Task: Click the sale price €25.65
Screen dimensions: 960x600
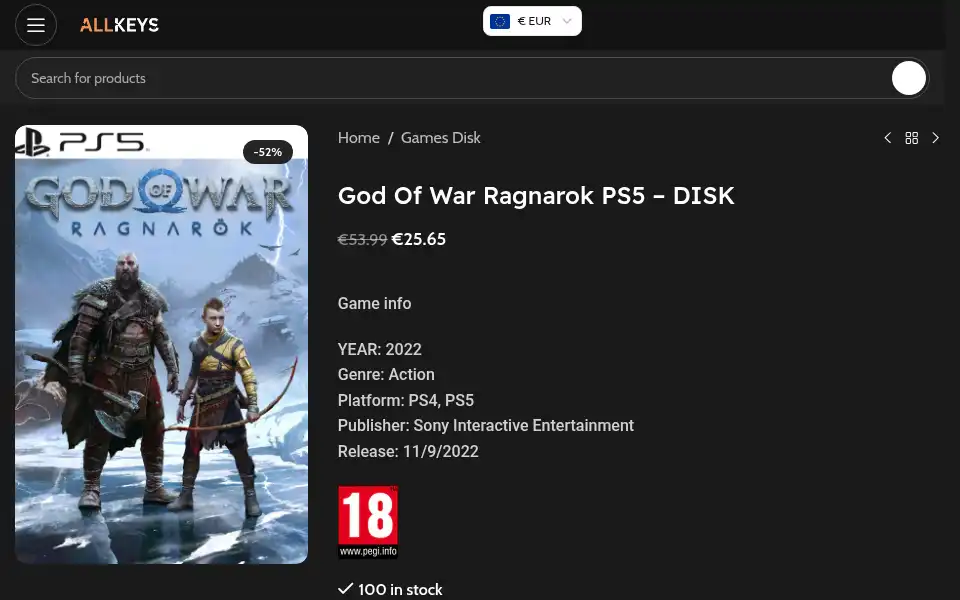Action: (419, 239)
